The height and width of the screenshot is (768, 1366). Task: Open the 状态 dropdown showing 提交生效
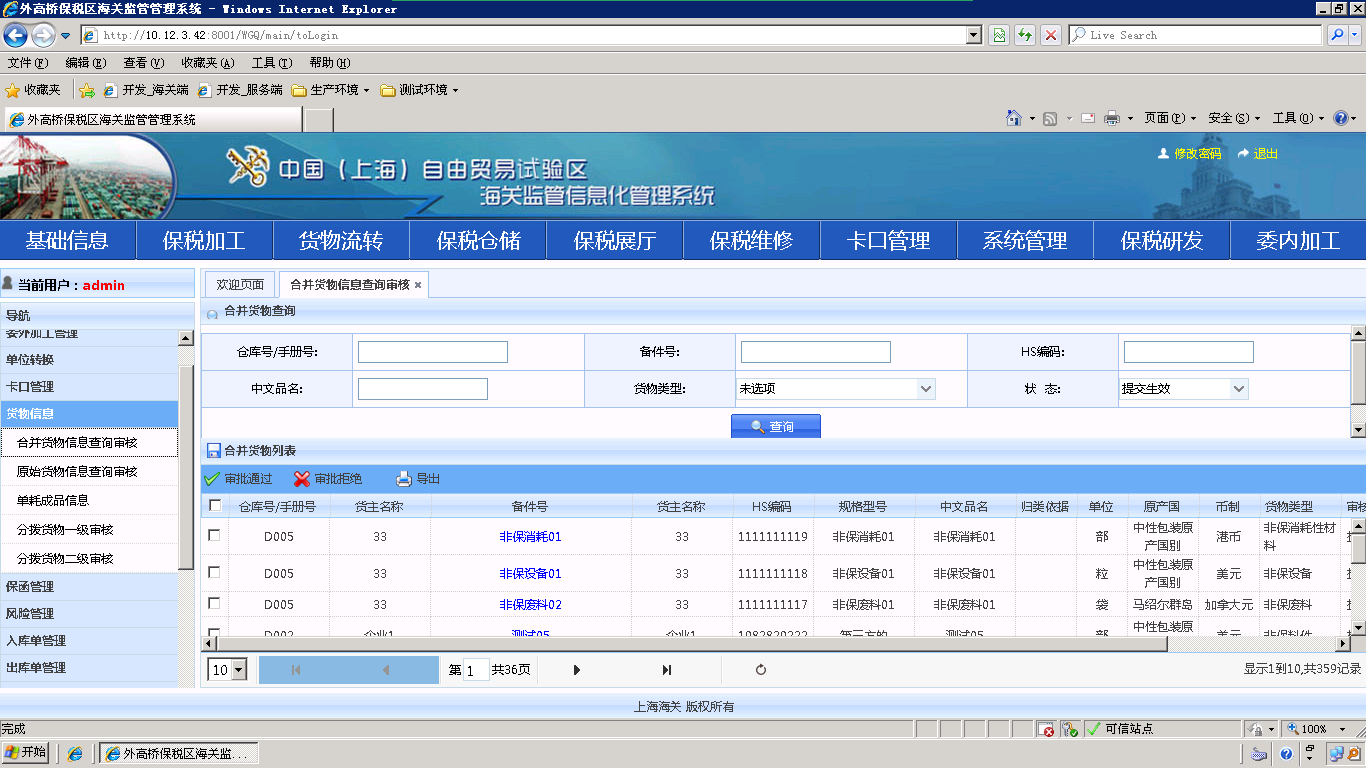coord(1239,389)
